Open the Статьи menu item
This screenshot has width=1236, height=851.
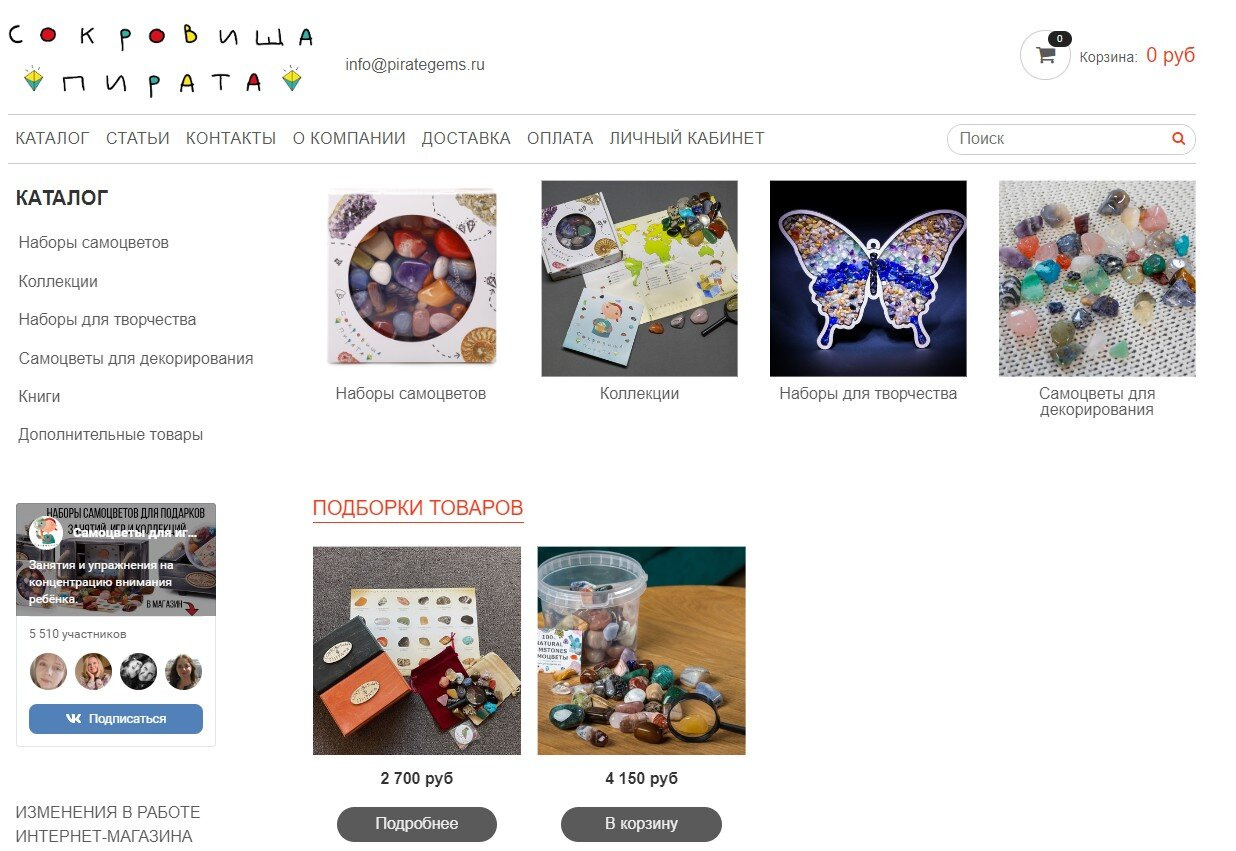click(138, 139)
